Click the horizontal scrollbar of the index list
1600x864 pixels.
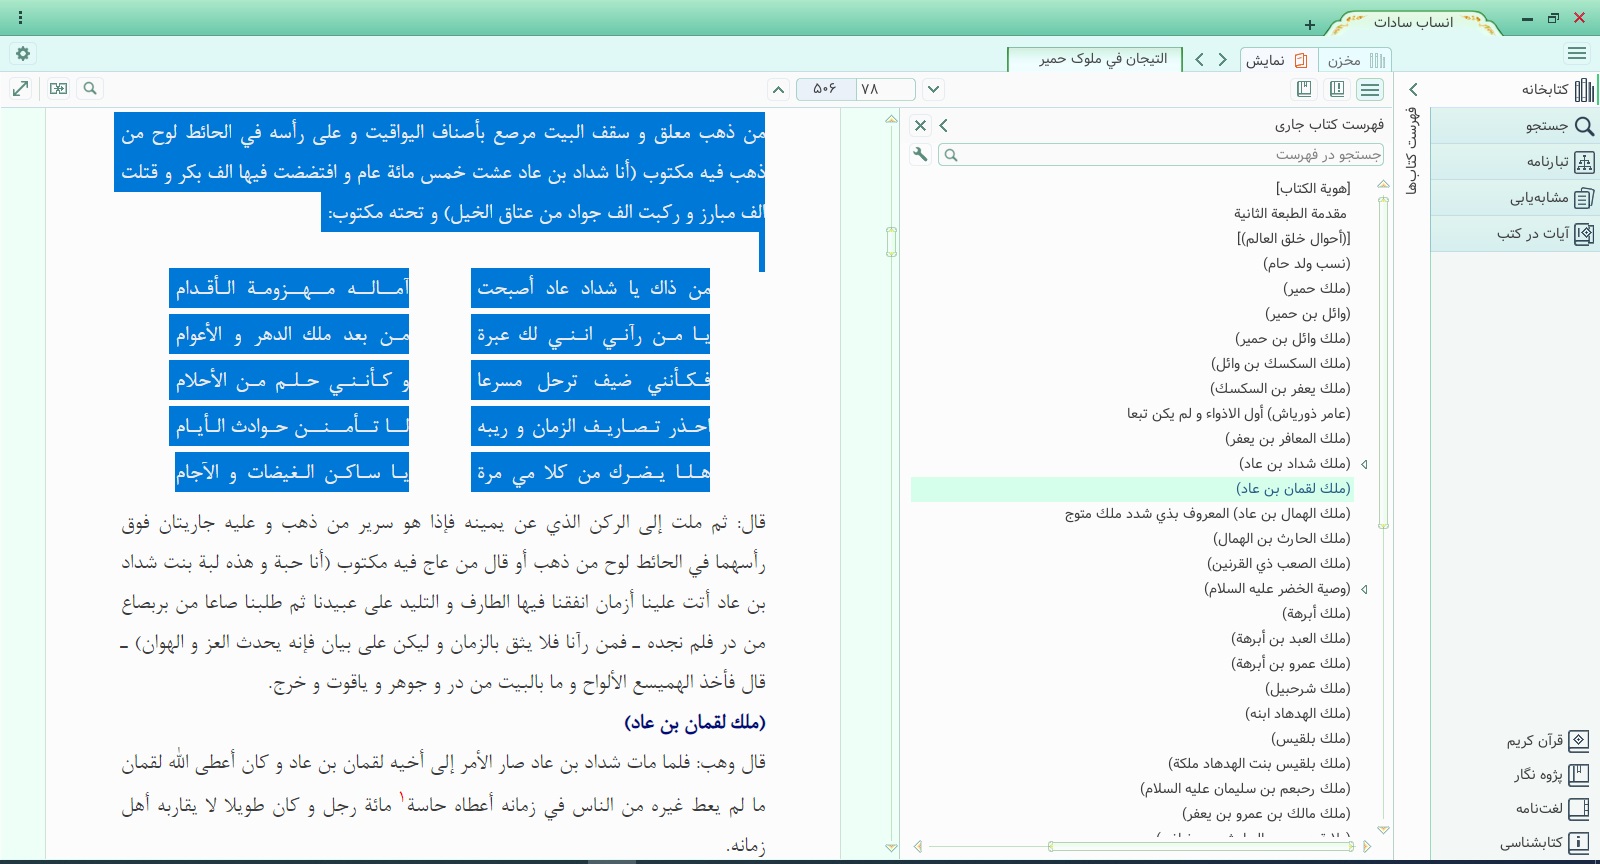coord(1202,846)
